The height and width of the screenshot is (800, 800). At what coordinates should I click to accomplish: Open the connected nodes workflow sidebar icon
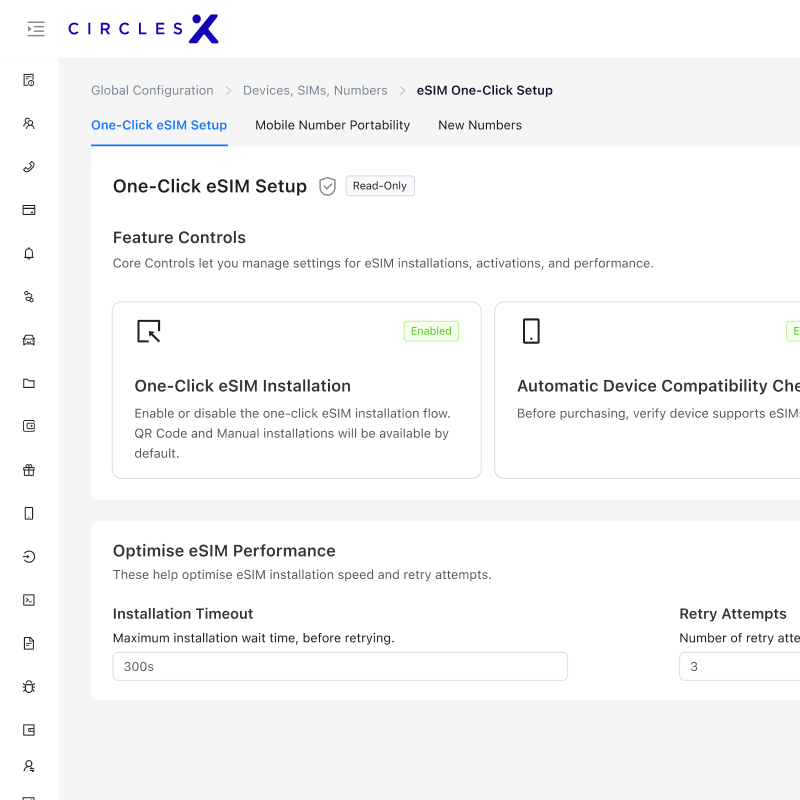click(x=29, y=297)
